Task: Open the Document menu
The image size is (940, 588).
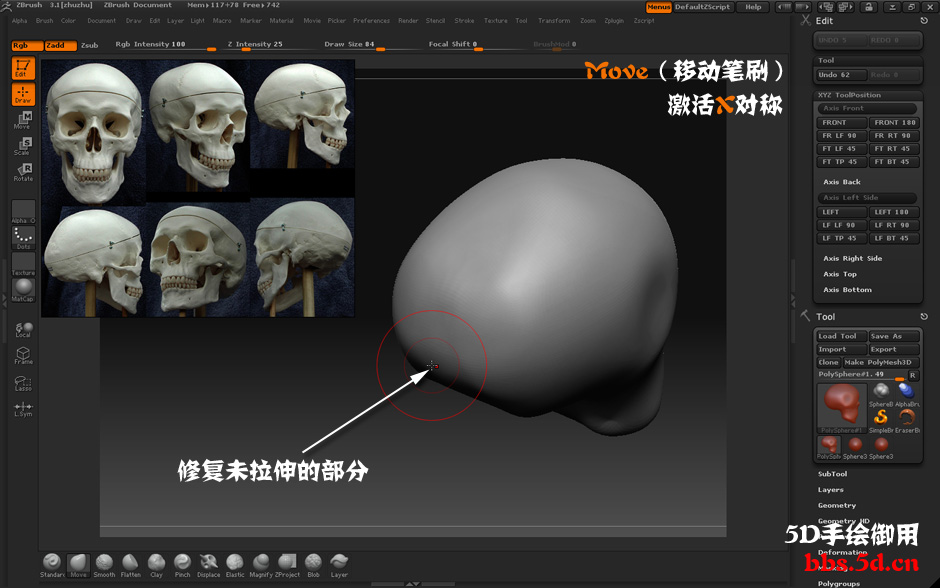Action: pyautogui.click(x=101, y=20)
